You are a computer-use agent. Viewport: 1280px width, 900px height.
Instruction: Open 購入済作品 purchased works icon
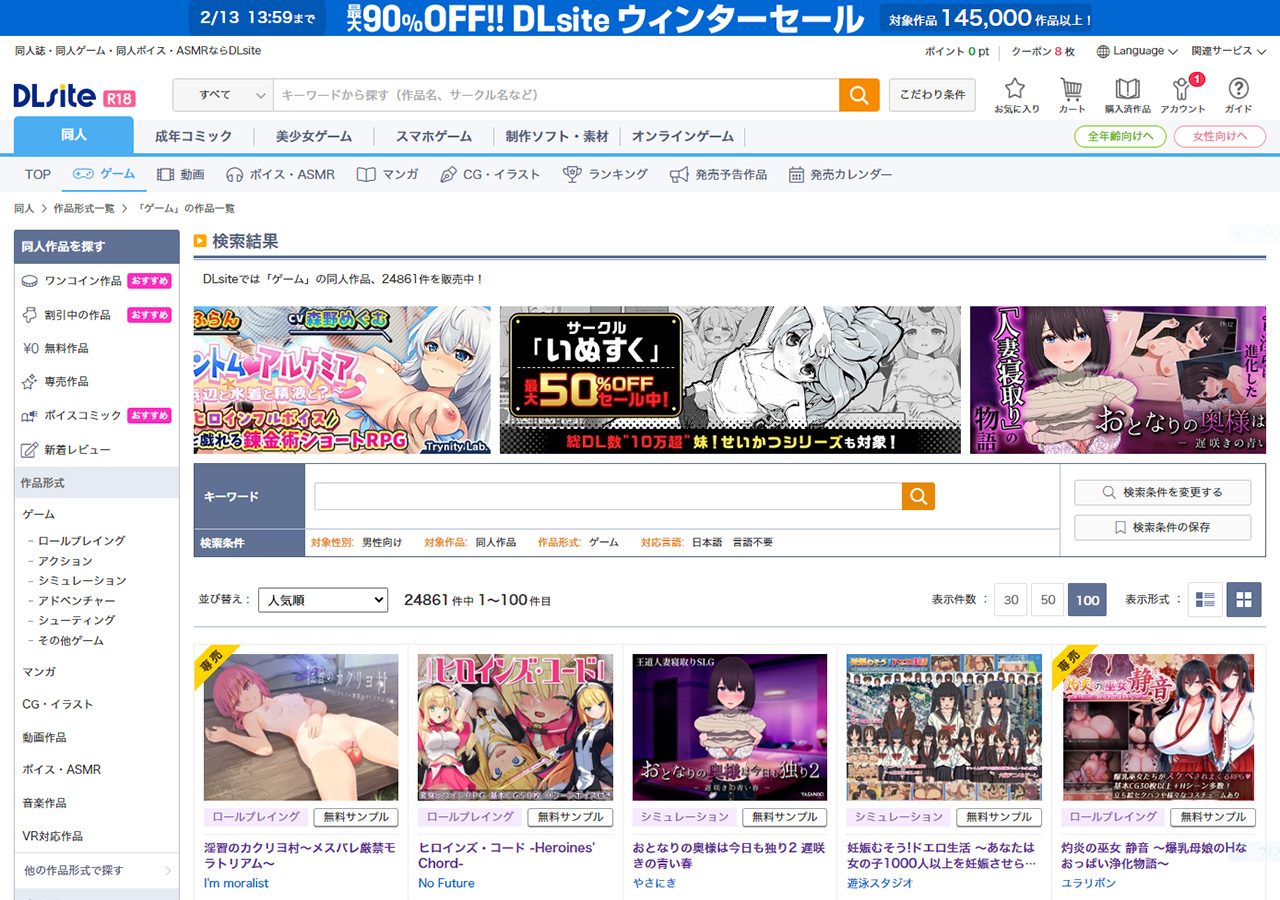(x=1127, y=94)
